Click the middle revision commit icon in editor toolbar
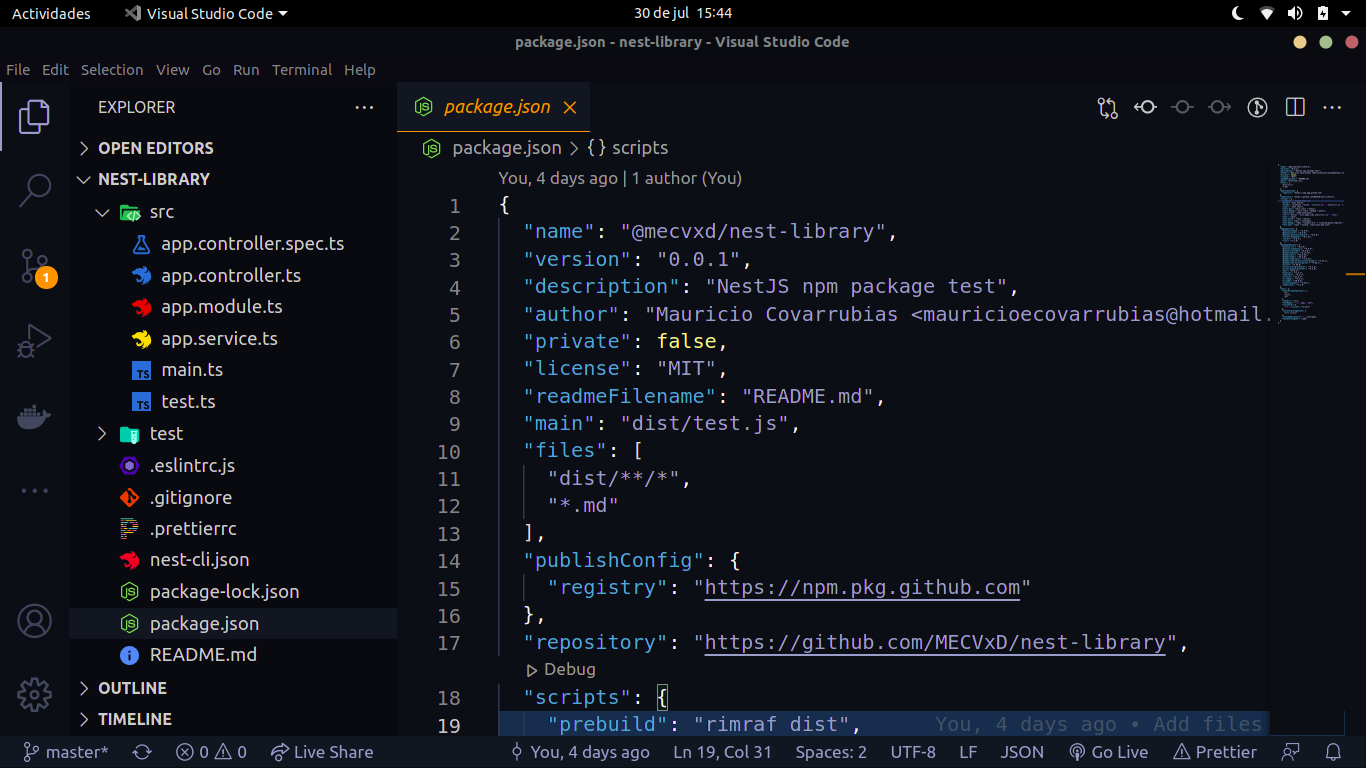Viewport: 1366px width, 768px height. coord(1183,107)
